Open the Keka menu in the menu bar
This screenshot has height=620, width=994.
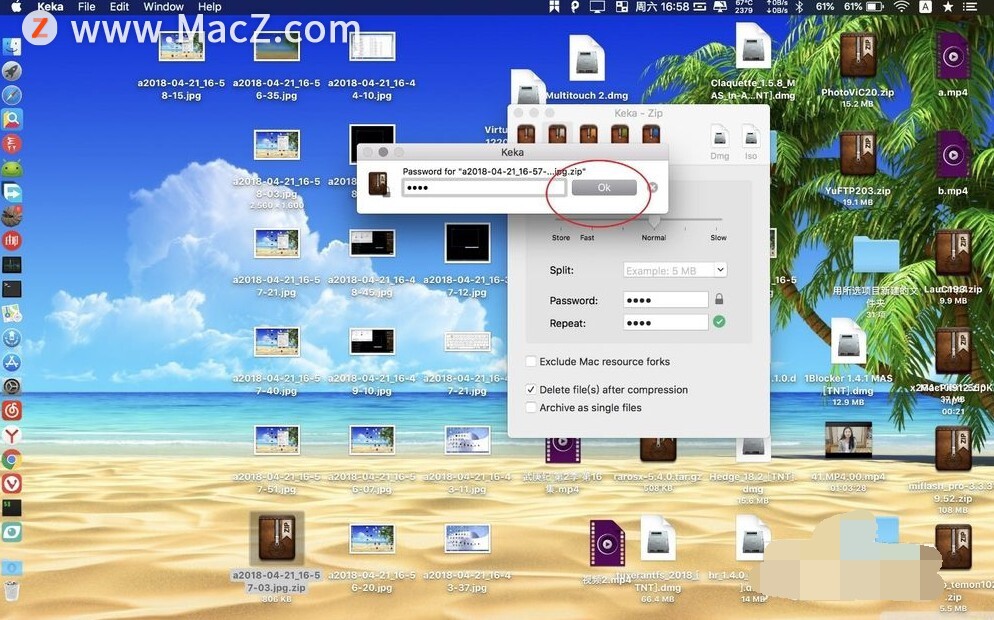(50, 7)
